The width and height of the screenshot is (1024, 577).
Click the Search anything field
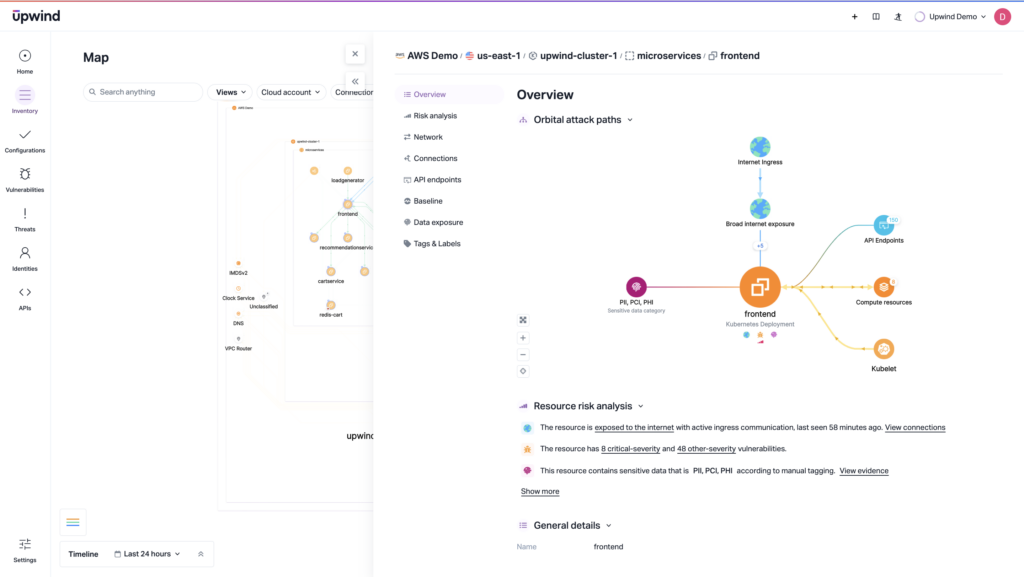coord(144,92)
